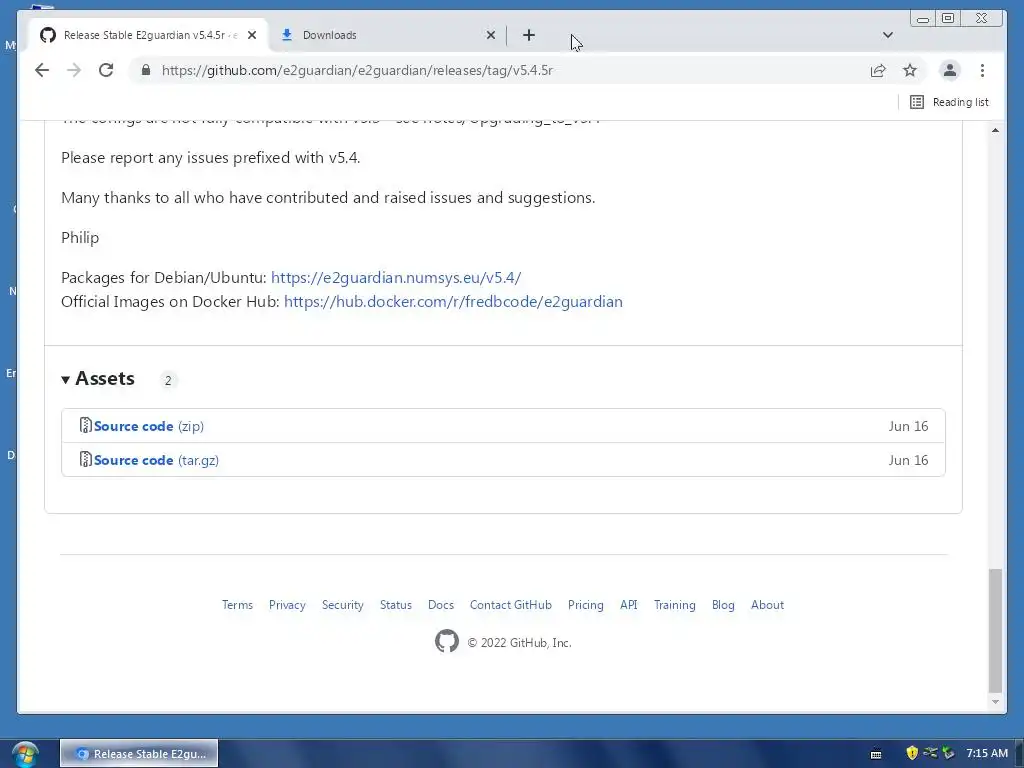The image size is (1024, 768).
Task: Click the yellow security shield tray icon
Action: (x=912, y=753)
